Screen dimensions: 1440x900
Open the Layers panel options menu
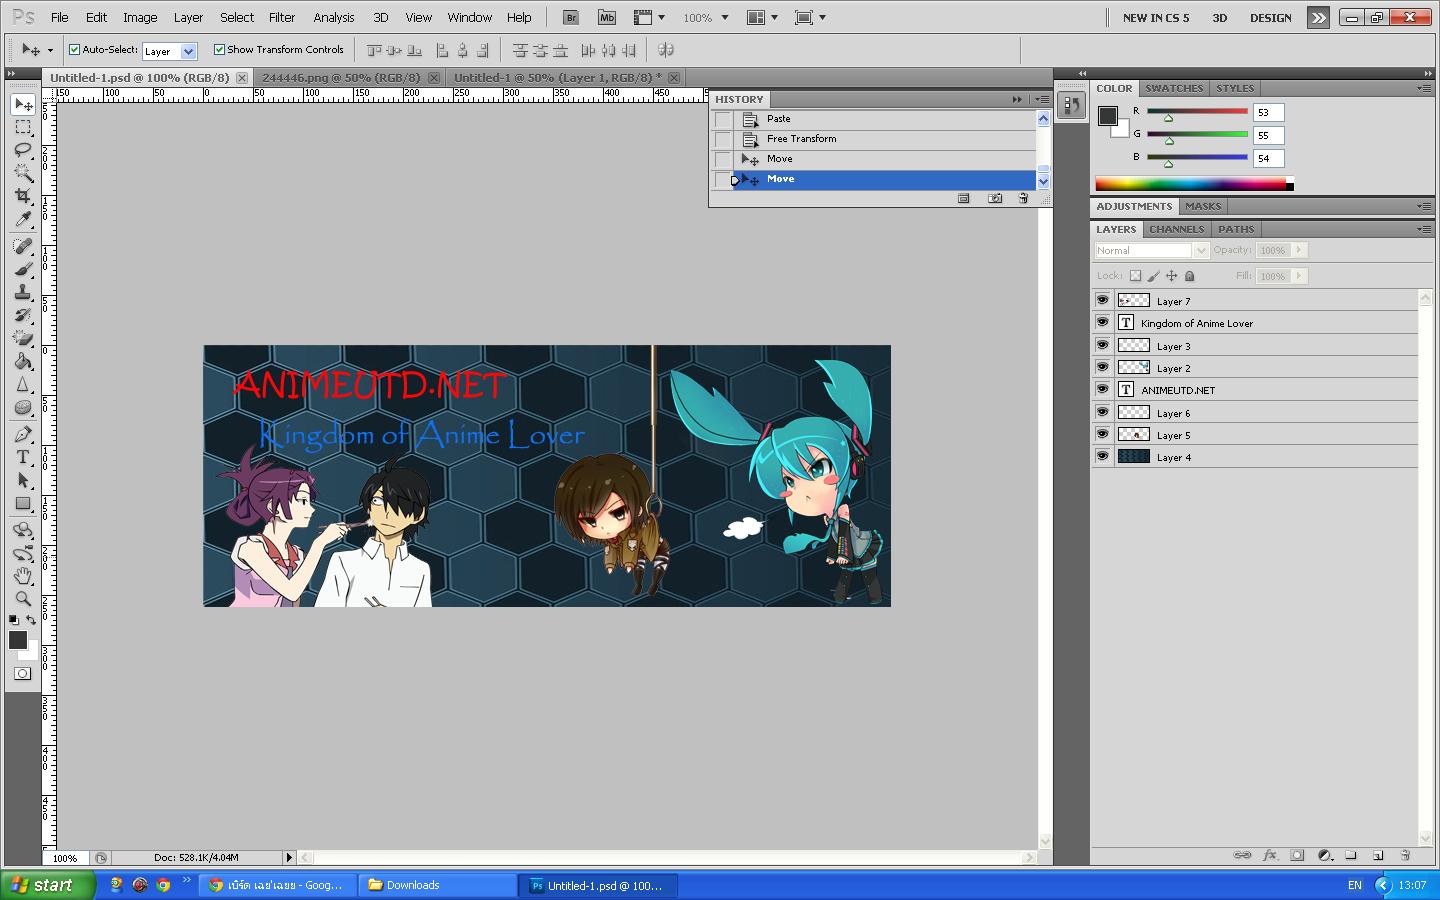point(1424,229)
